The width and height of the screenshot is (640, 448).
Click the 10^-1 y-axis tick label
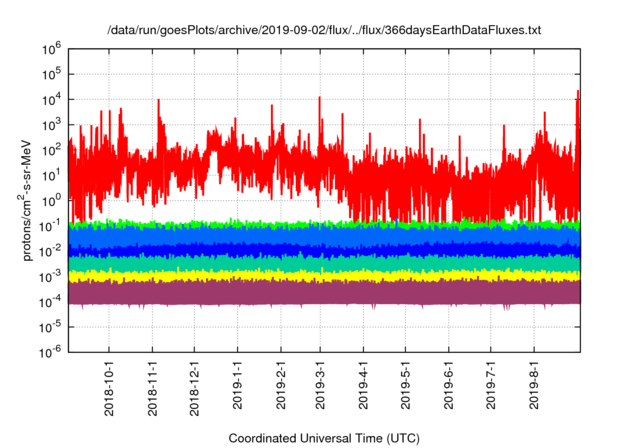pos(51,226)
